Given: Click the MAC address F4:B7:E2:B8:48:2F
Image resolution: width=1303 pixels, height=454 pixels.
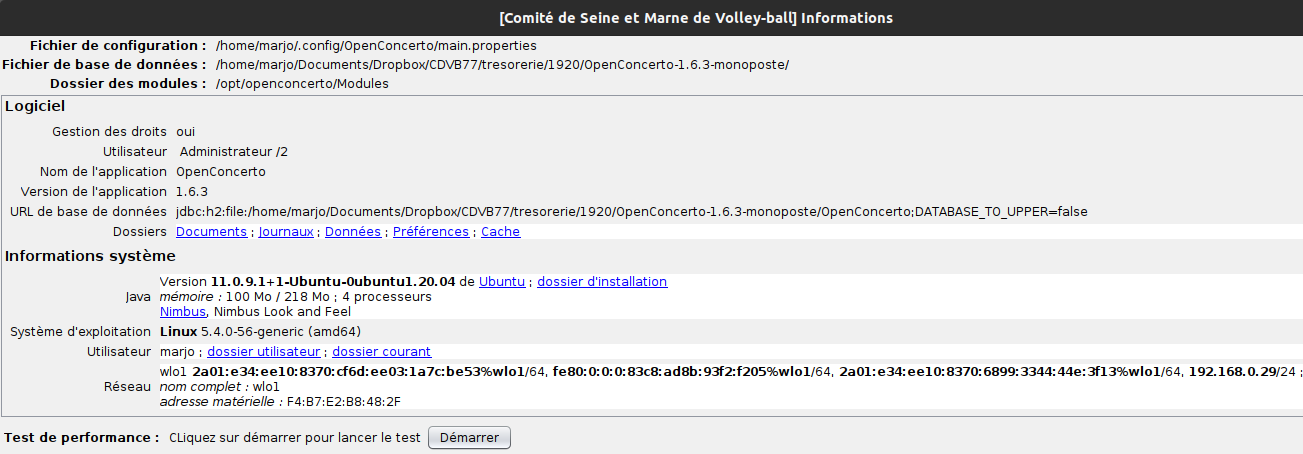Looking at the screenshot, I should pos(346,402).
